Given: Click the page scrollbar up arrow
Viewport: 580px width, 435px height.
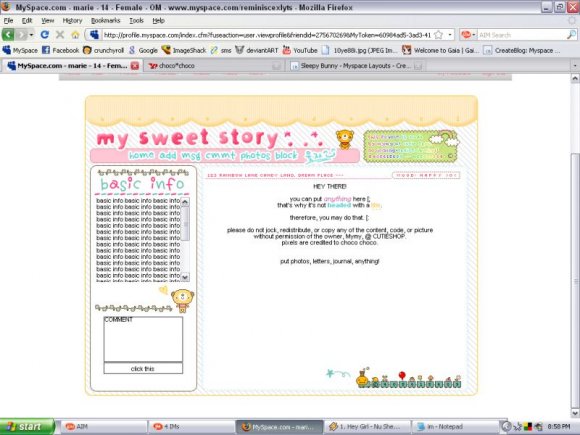Looking at the screenshot, I should coord(575,78).
